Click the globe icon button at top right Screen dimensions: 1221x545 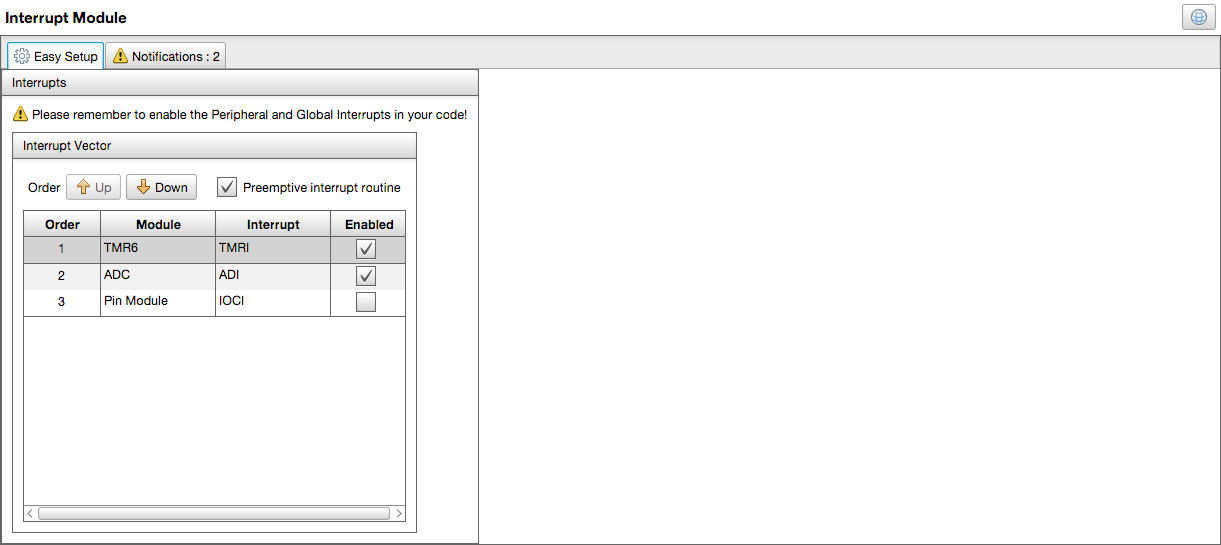(x=1198, y=17)
